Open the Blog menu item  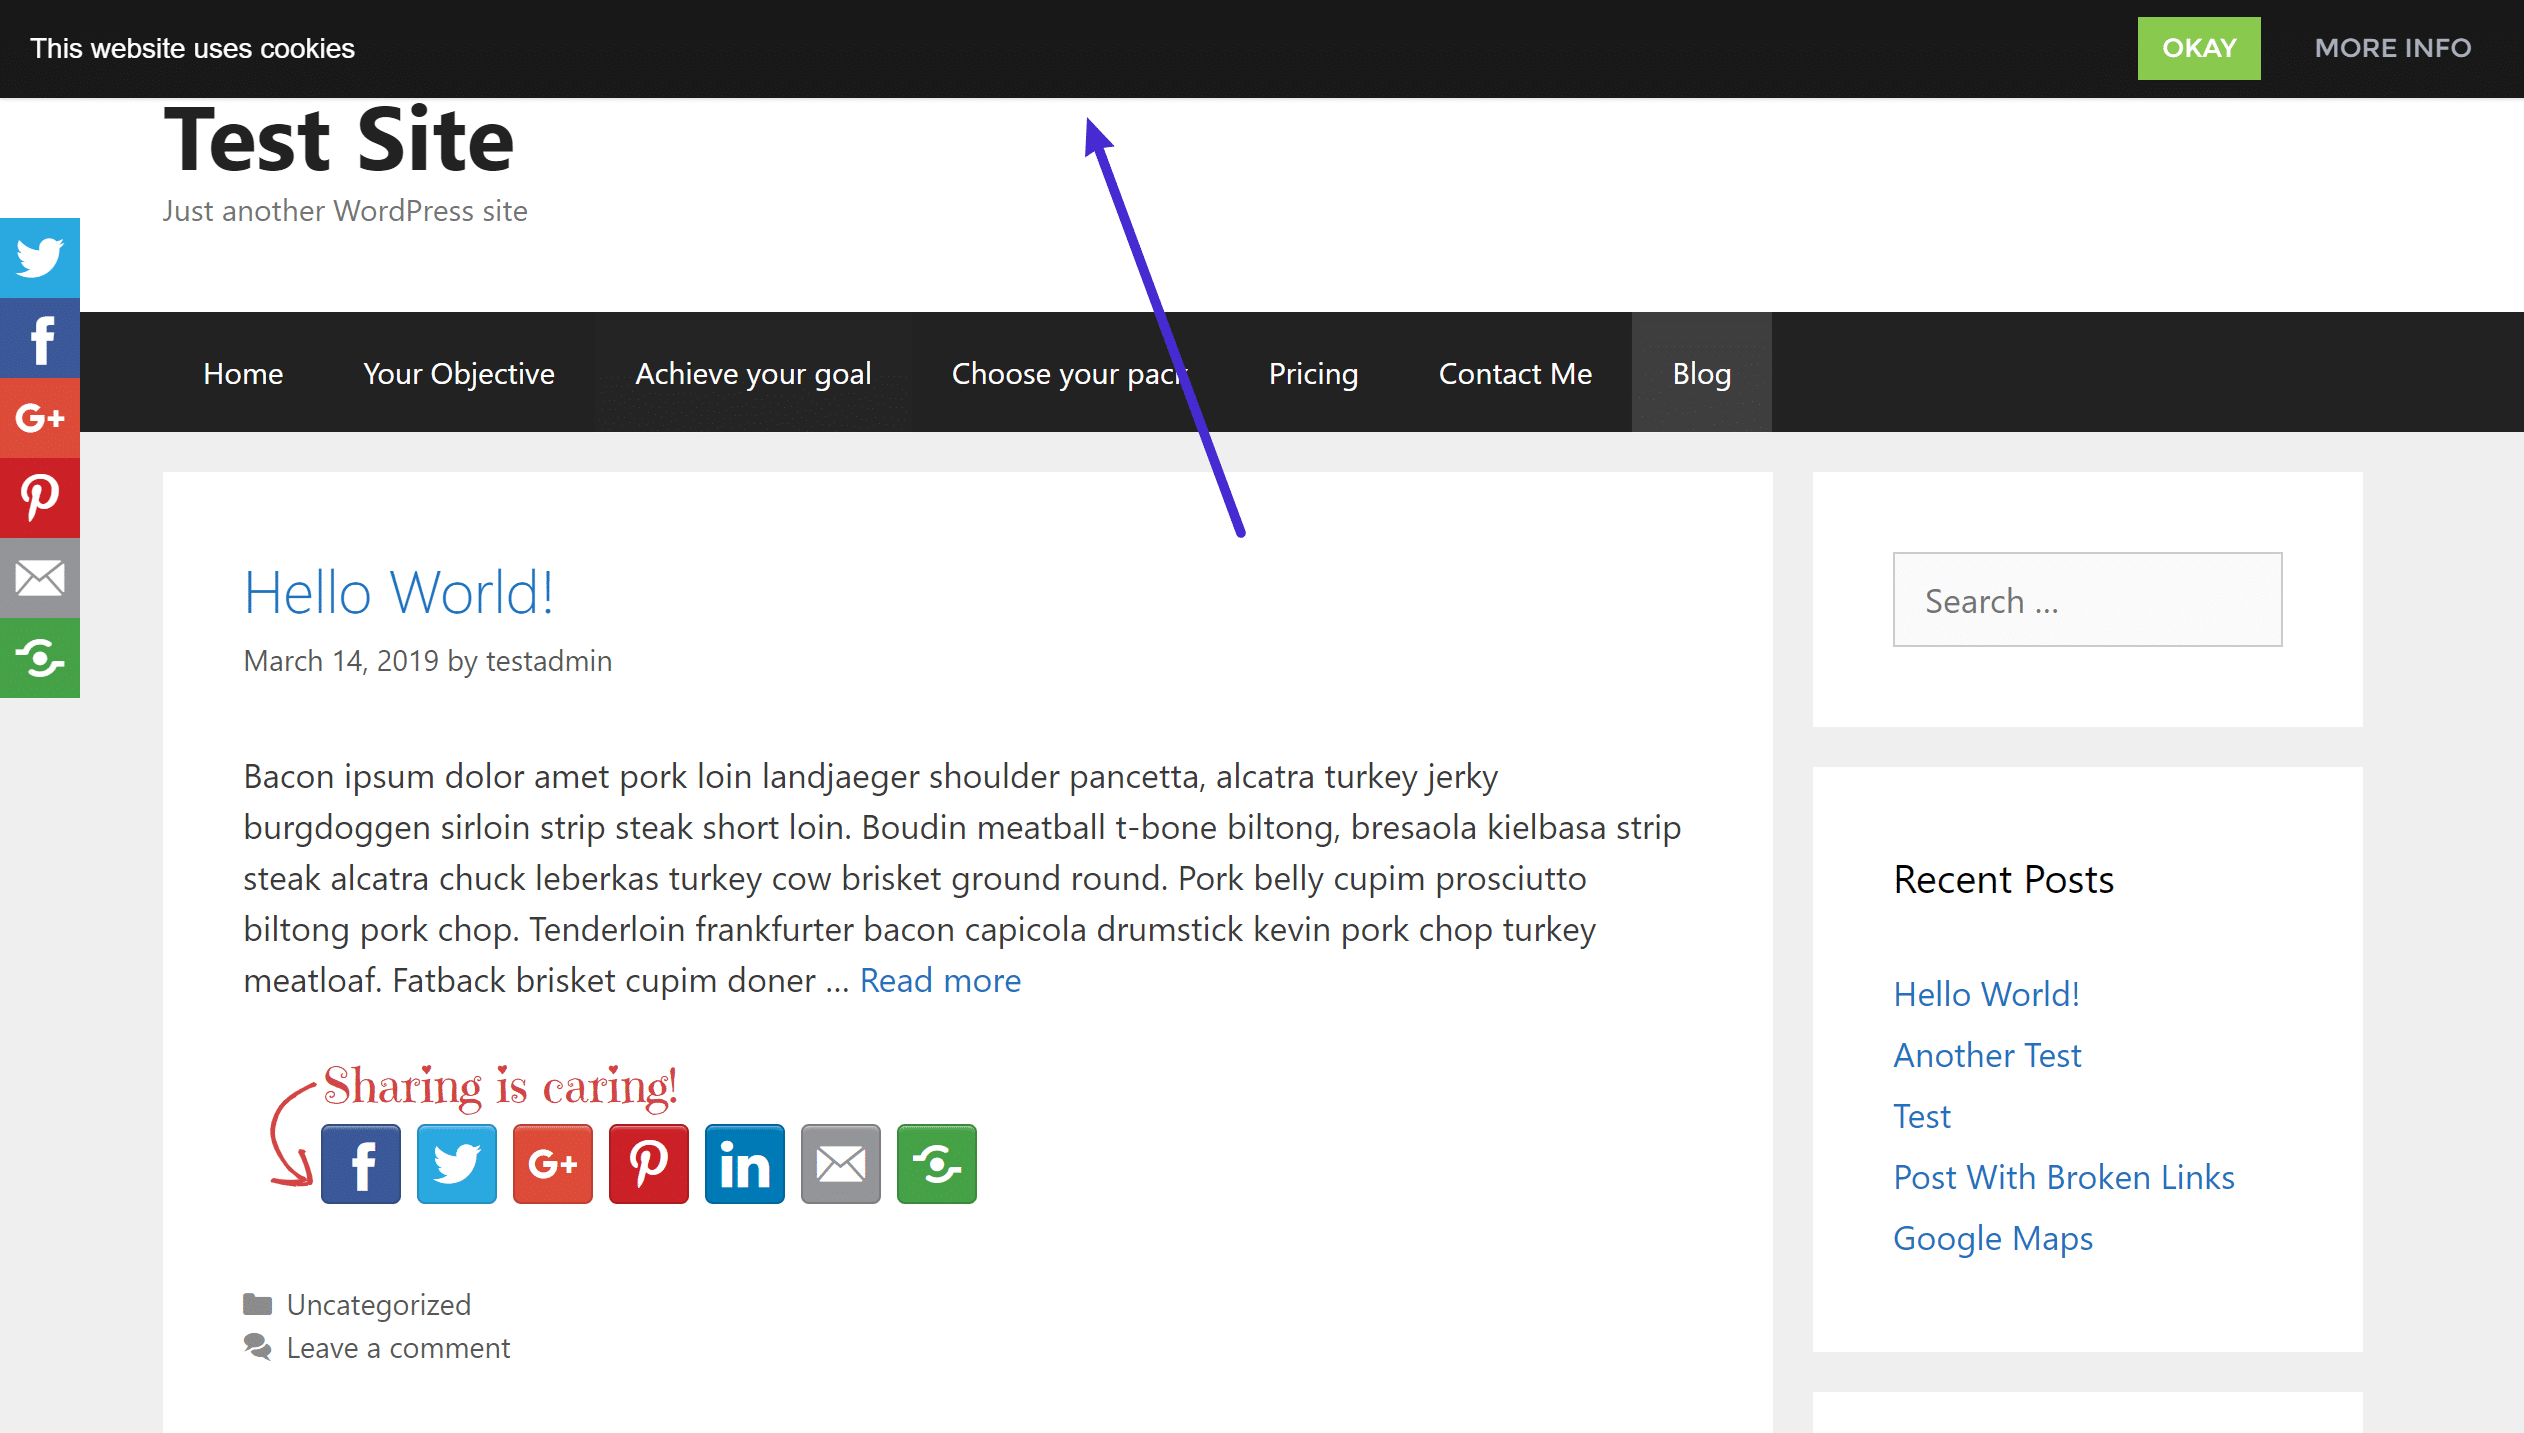coord(1701,371)
